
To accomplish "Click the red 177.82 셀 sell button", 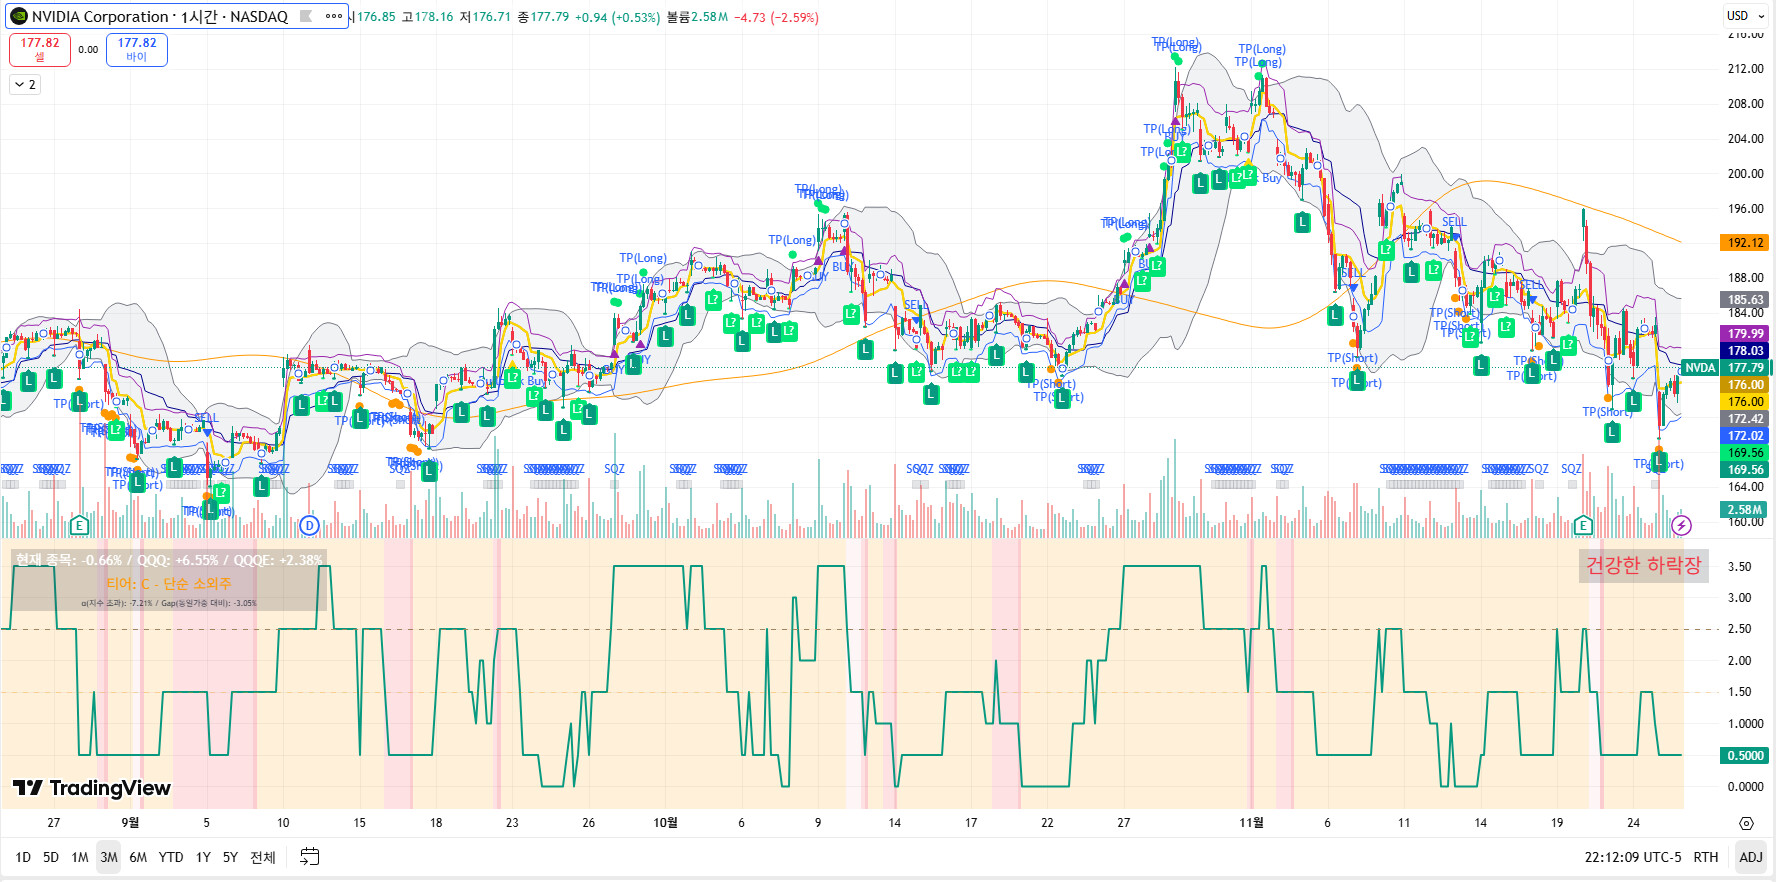I will pos(40,50).
